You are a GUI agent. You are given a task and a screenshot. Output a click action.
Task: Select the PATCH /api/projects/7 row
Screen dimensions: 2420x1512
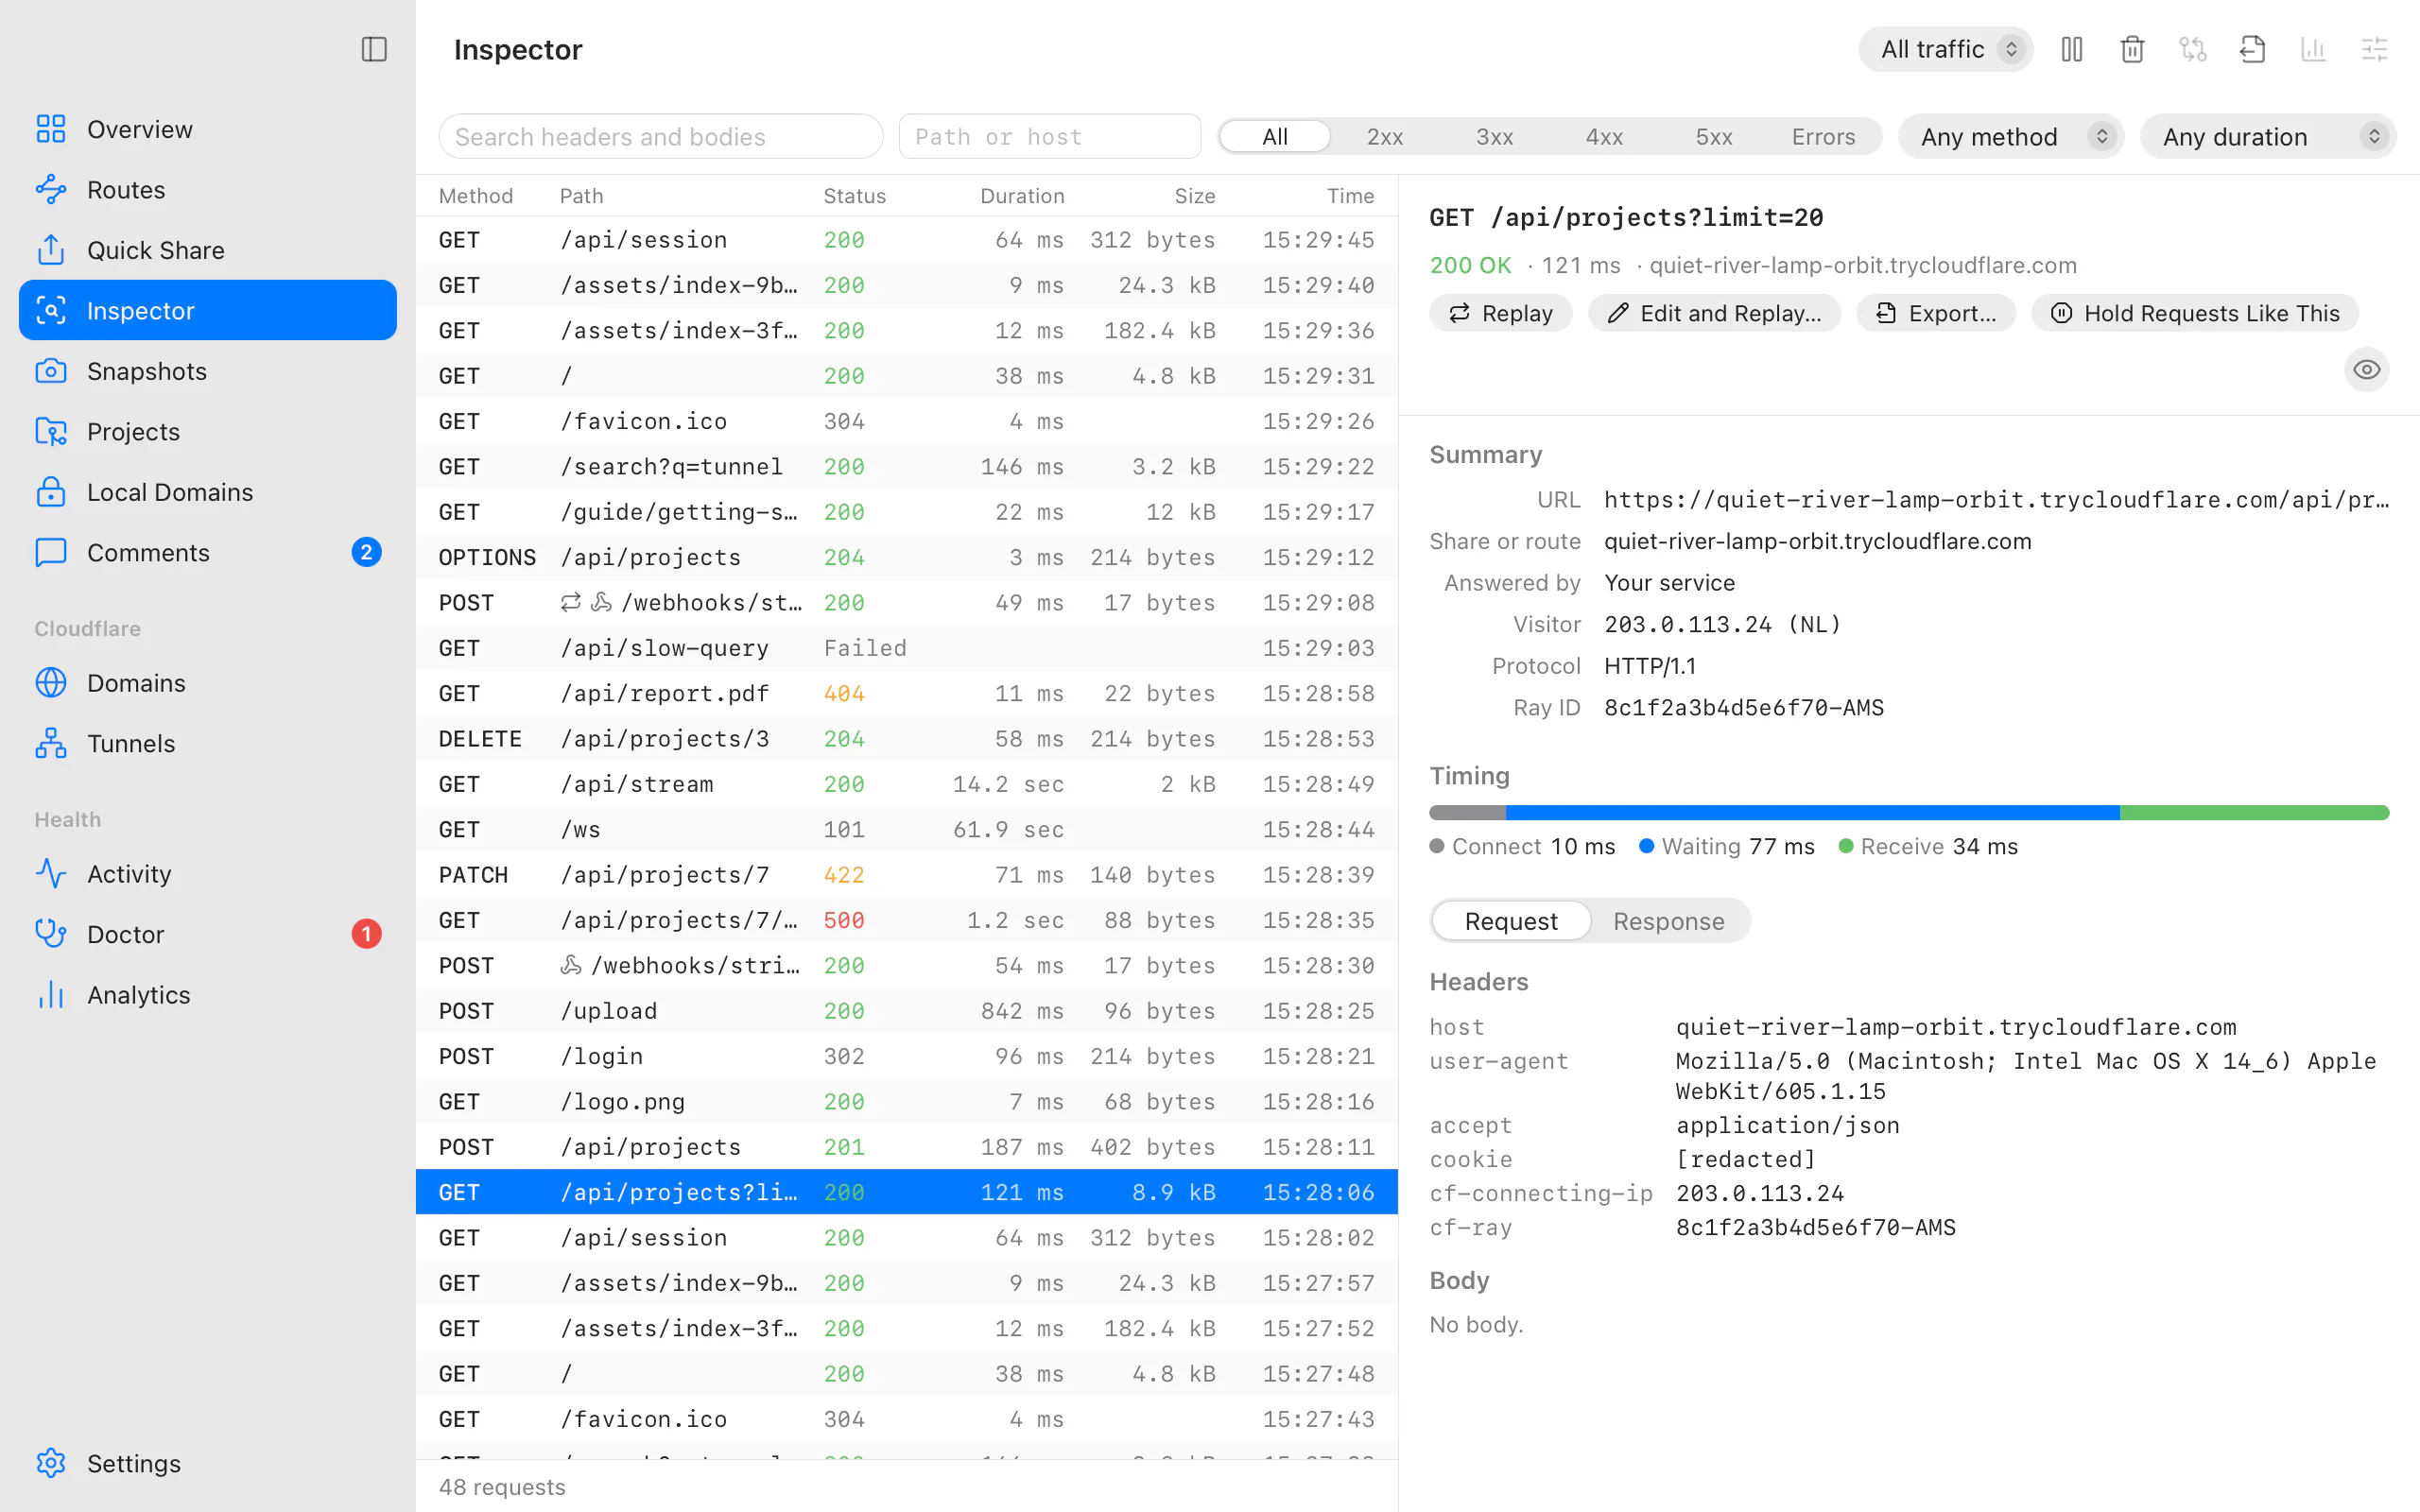tap(906, 875)
